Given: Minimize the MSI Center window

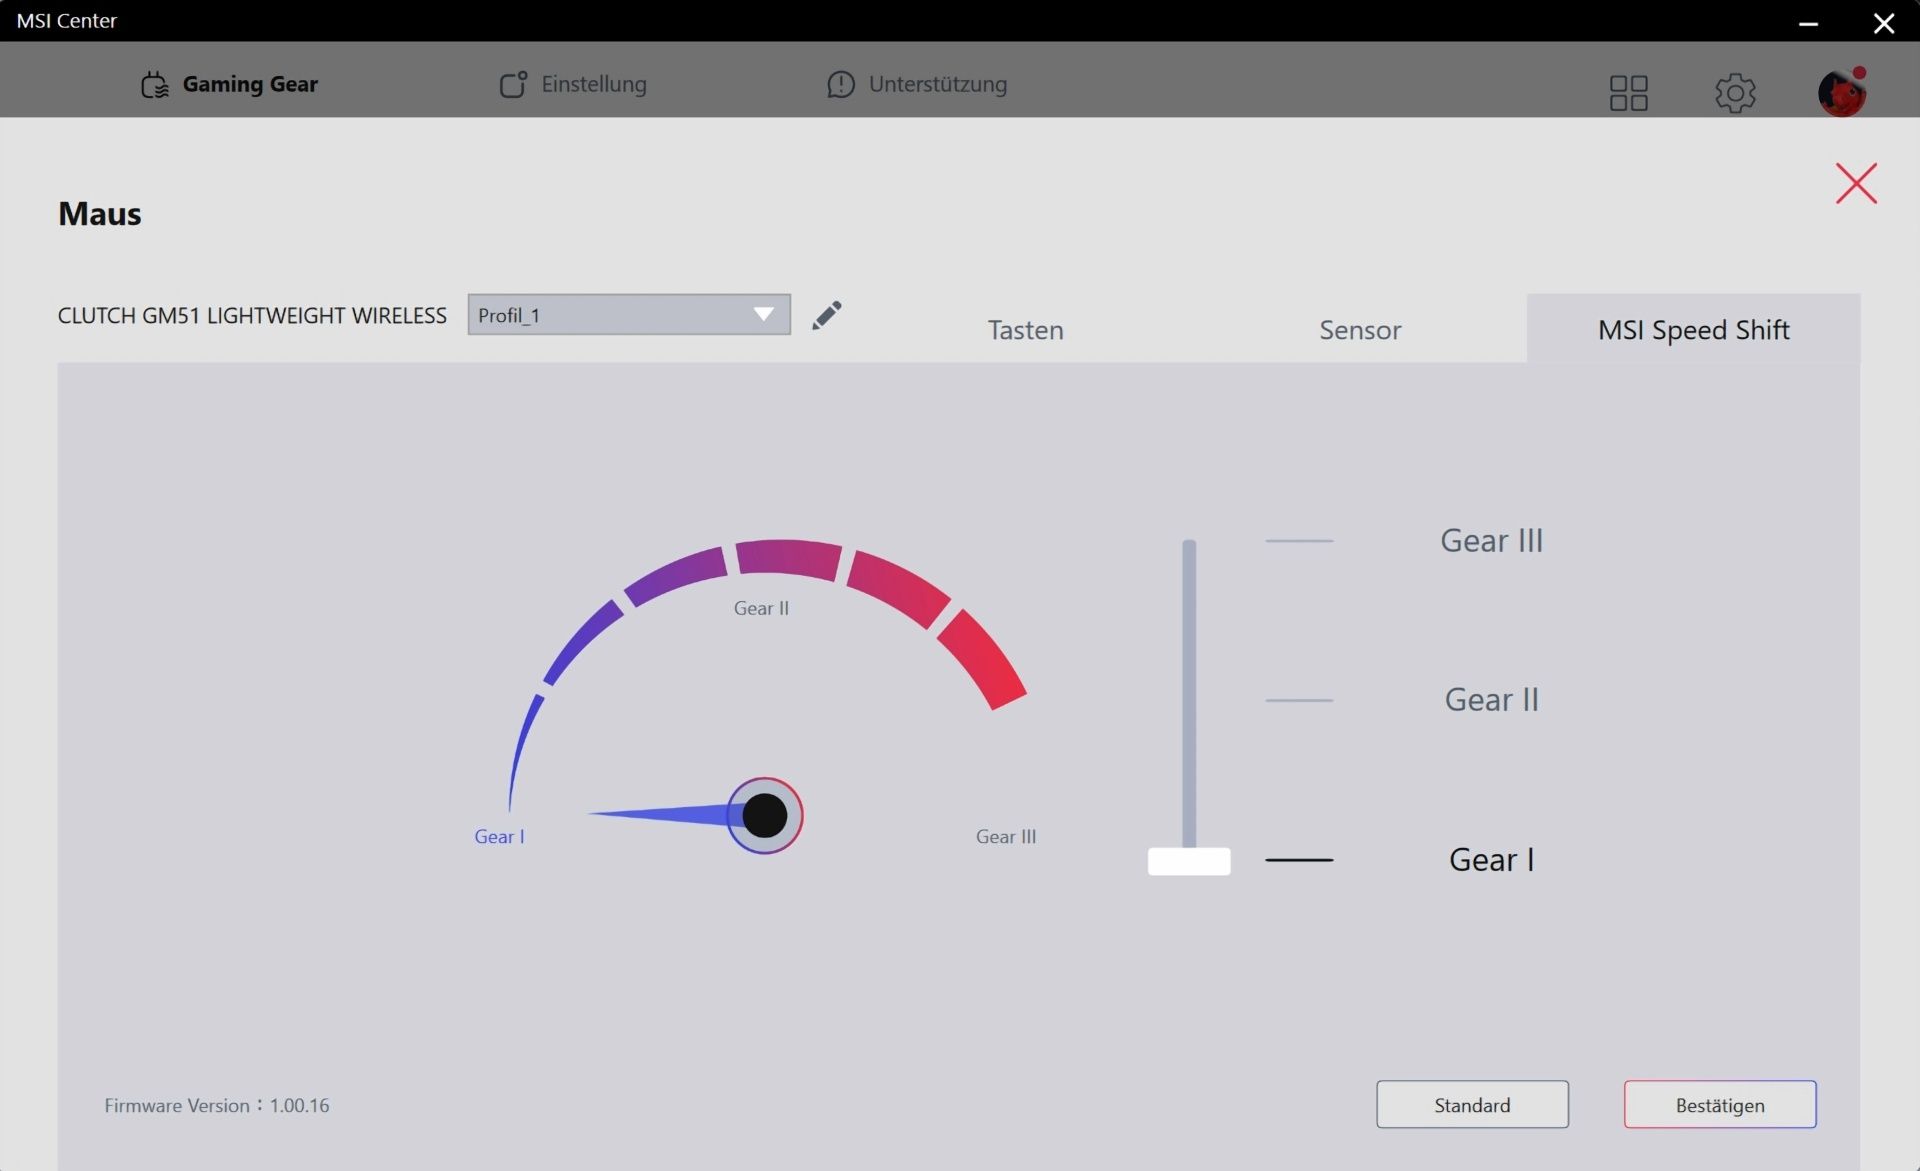Looking at the screenshot, I should pos(1808,23).
